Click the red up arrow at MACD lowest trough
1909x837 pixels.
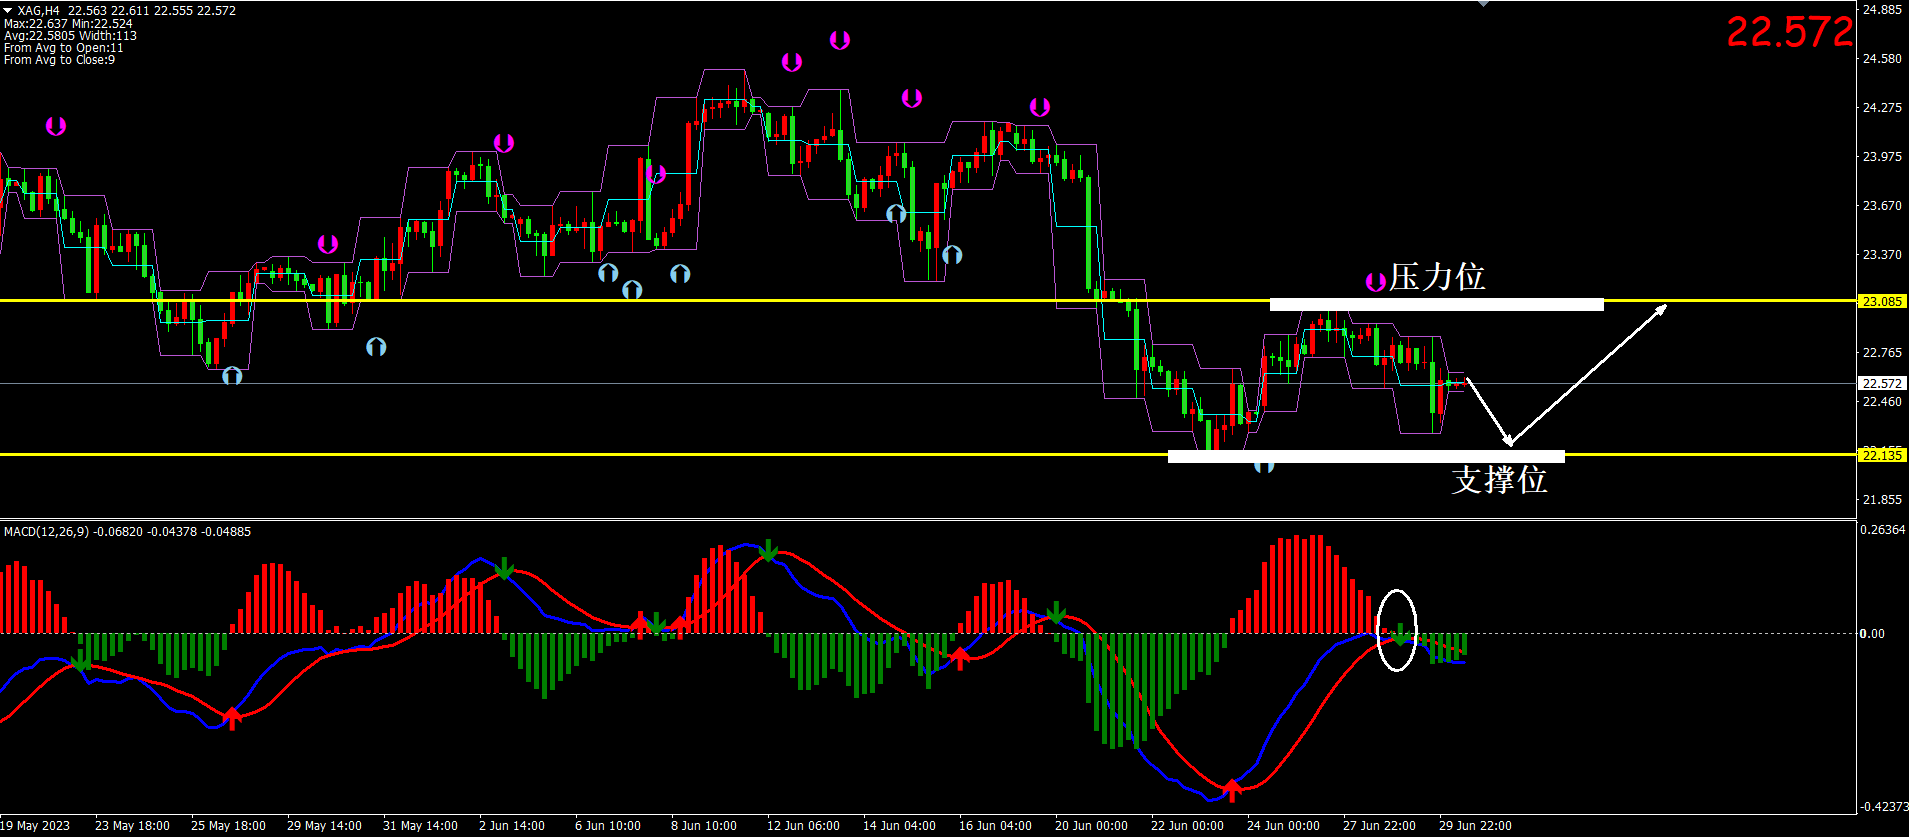1232,791
